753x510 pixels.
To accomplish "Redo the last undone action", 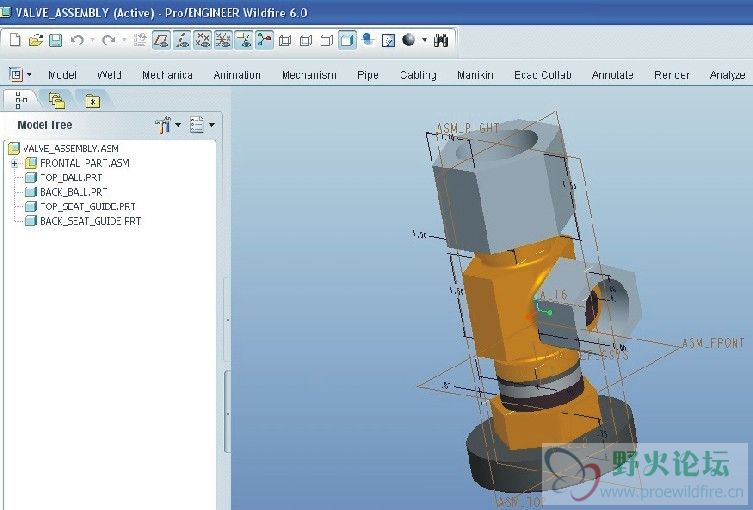I will [109, 40].
